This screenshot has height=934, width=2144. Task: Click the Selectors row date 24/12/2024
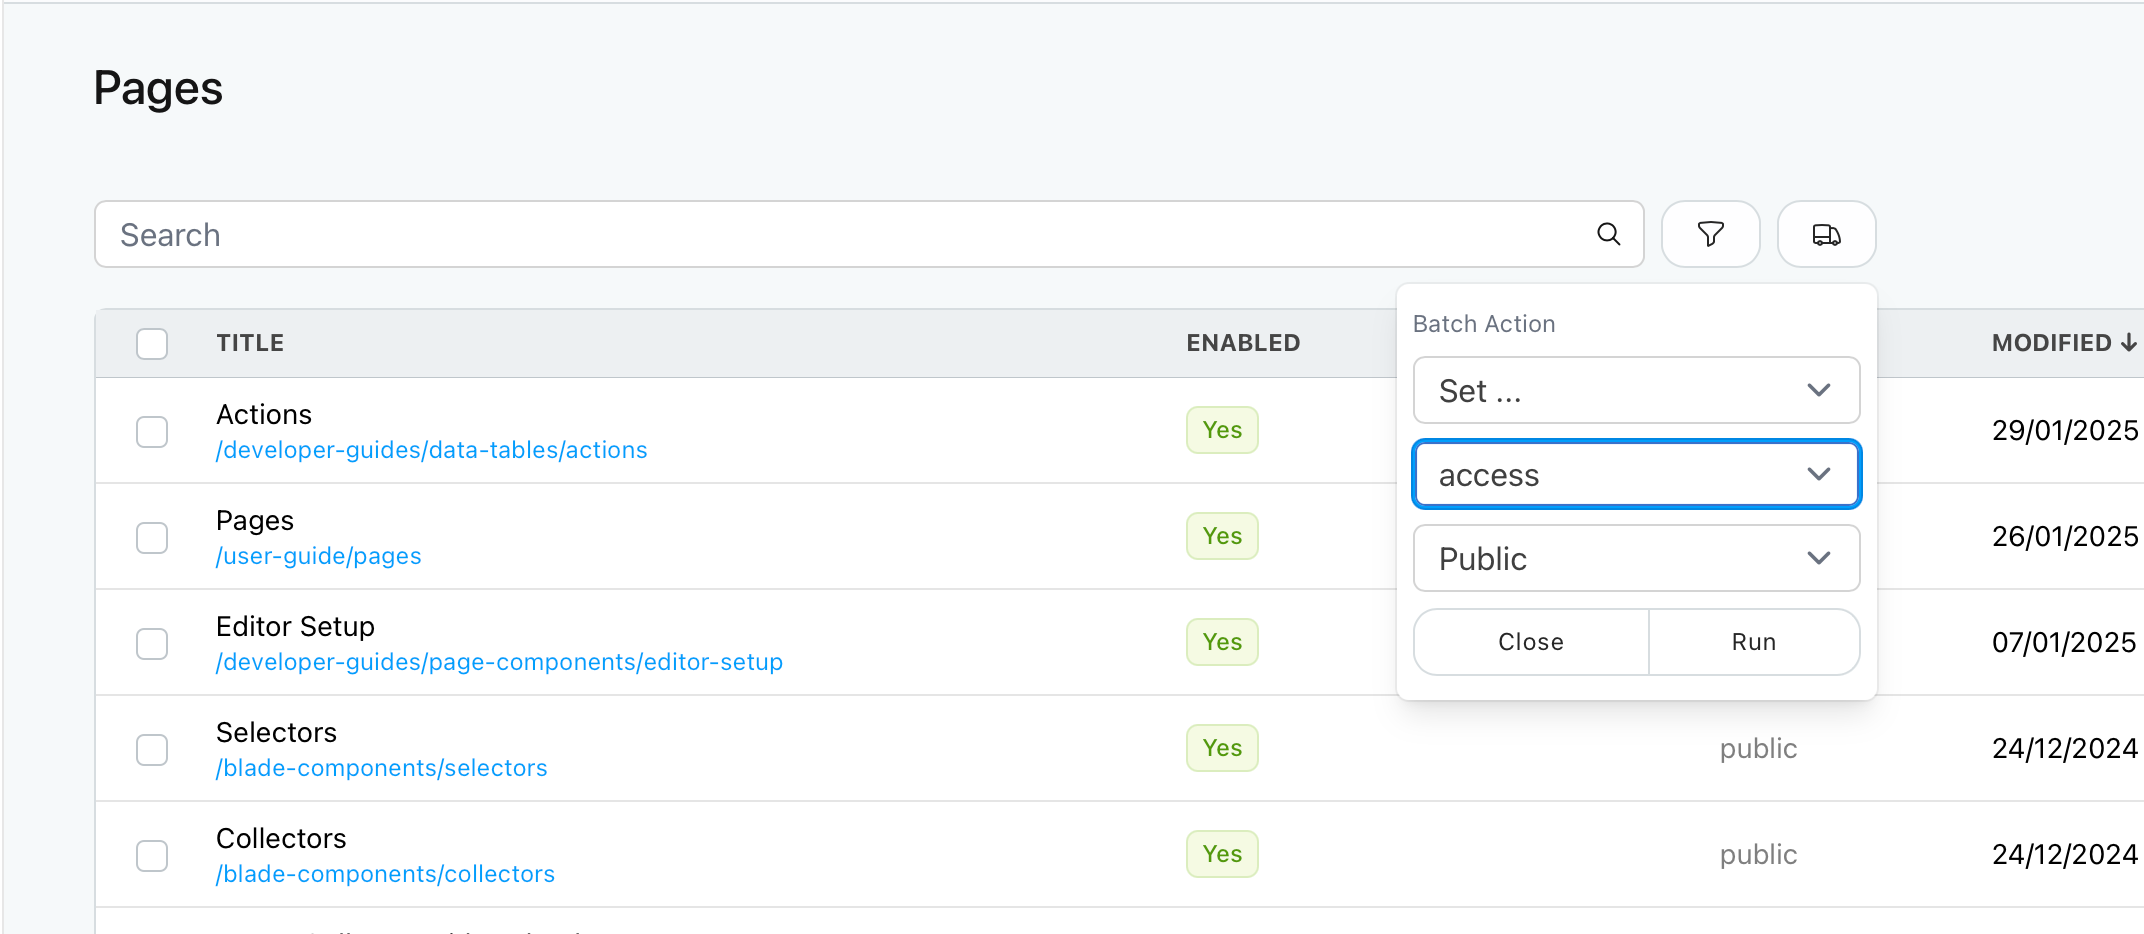coord(2065,749)
